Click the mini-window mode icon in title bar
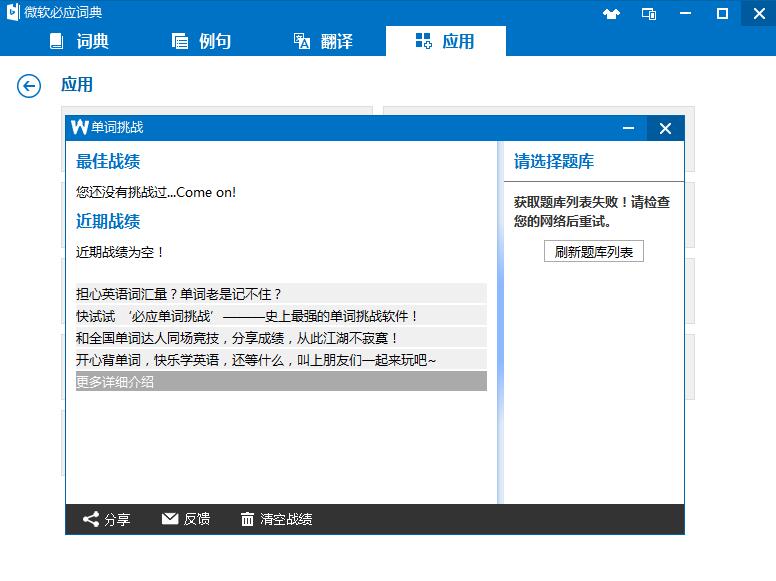Viewport: 776px width, 581px height. 649,13
